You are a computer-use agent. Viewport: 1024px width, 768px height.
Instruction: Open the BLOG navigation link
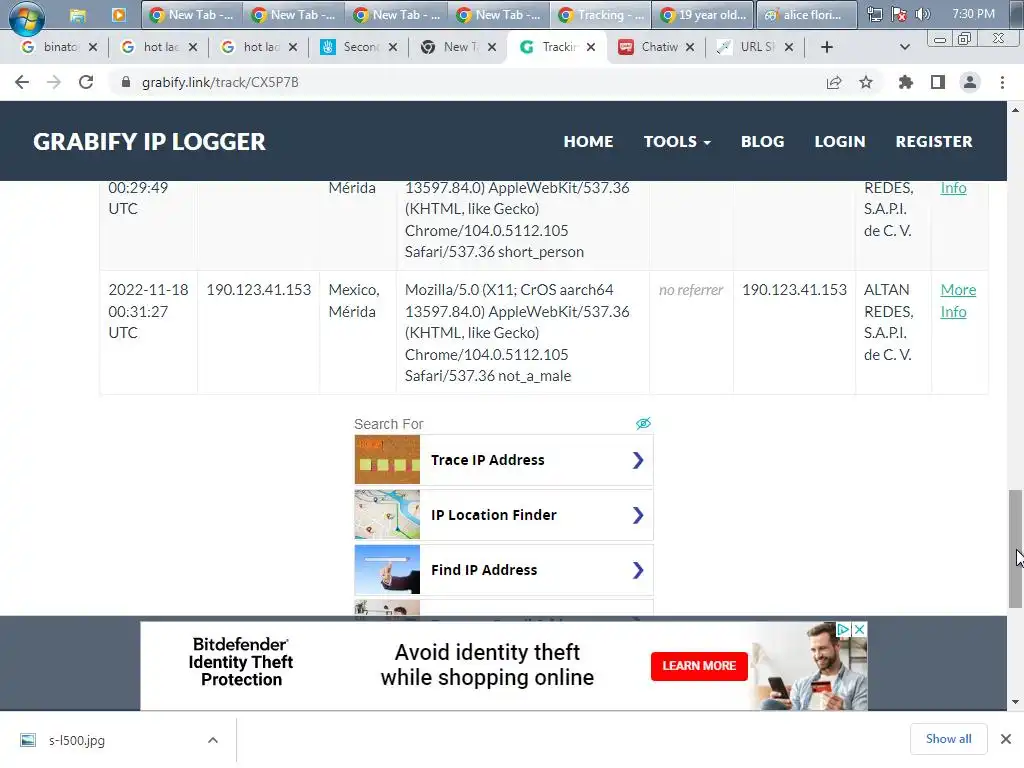(762, 142)
